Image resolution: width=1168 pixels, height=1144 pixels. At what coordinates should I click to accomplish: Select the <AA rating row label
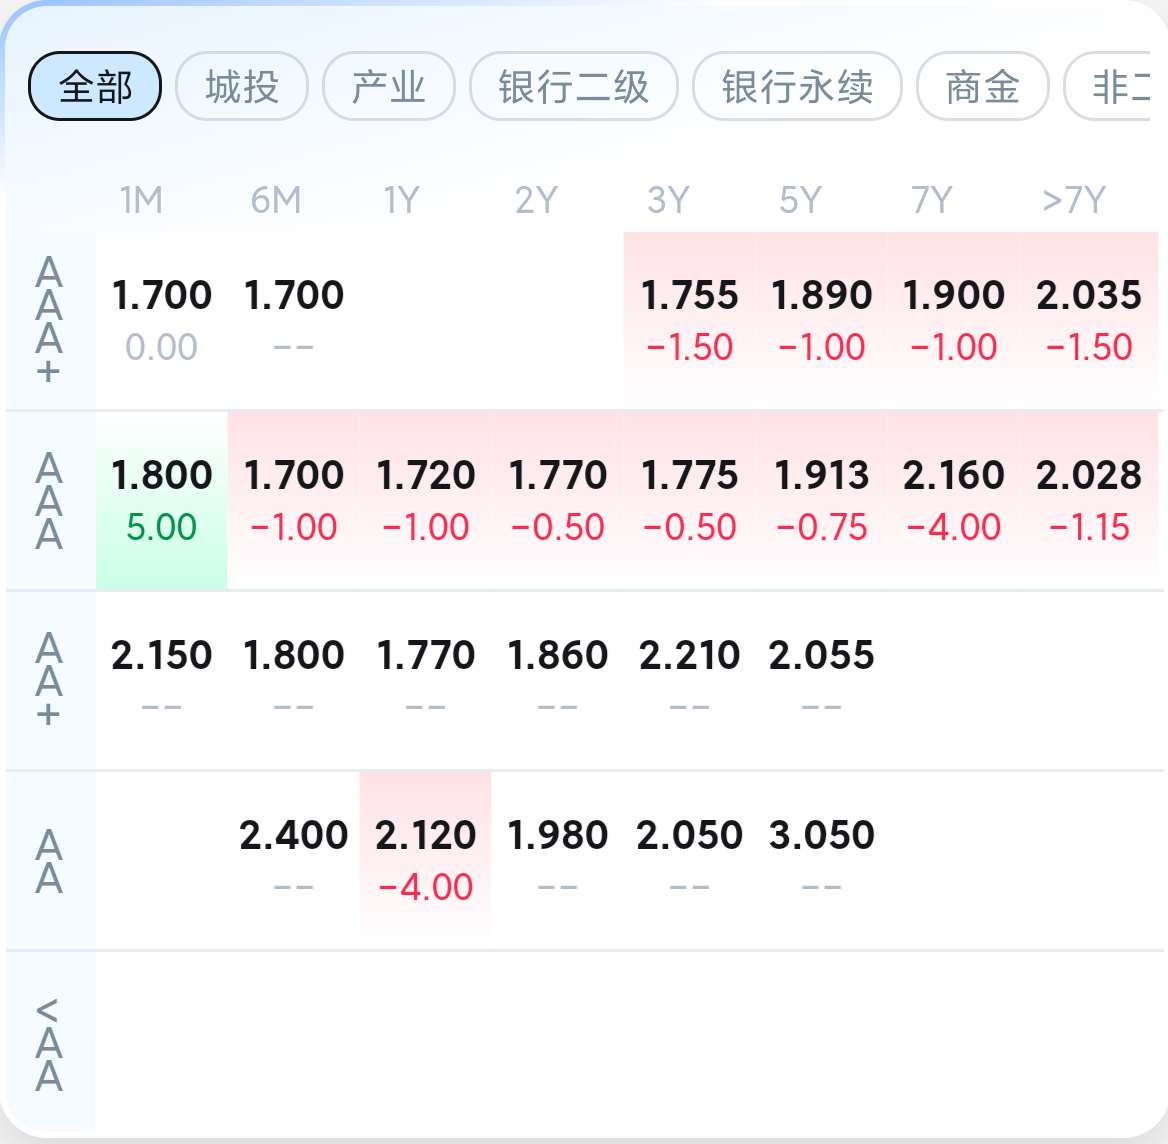(49, 1044)
